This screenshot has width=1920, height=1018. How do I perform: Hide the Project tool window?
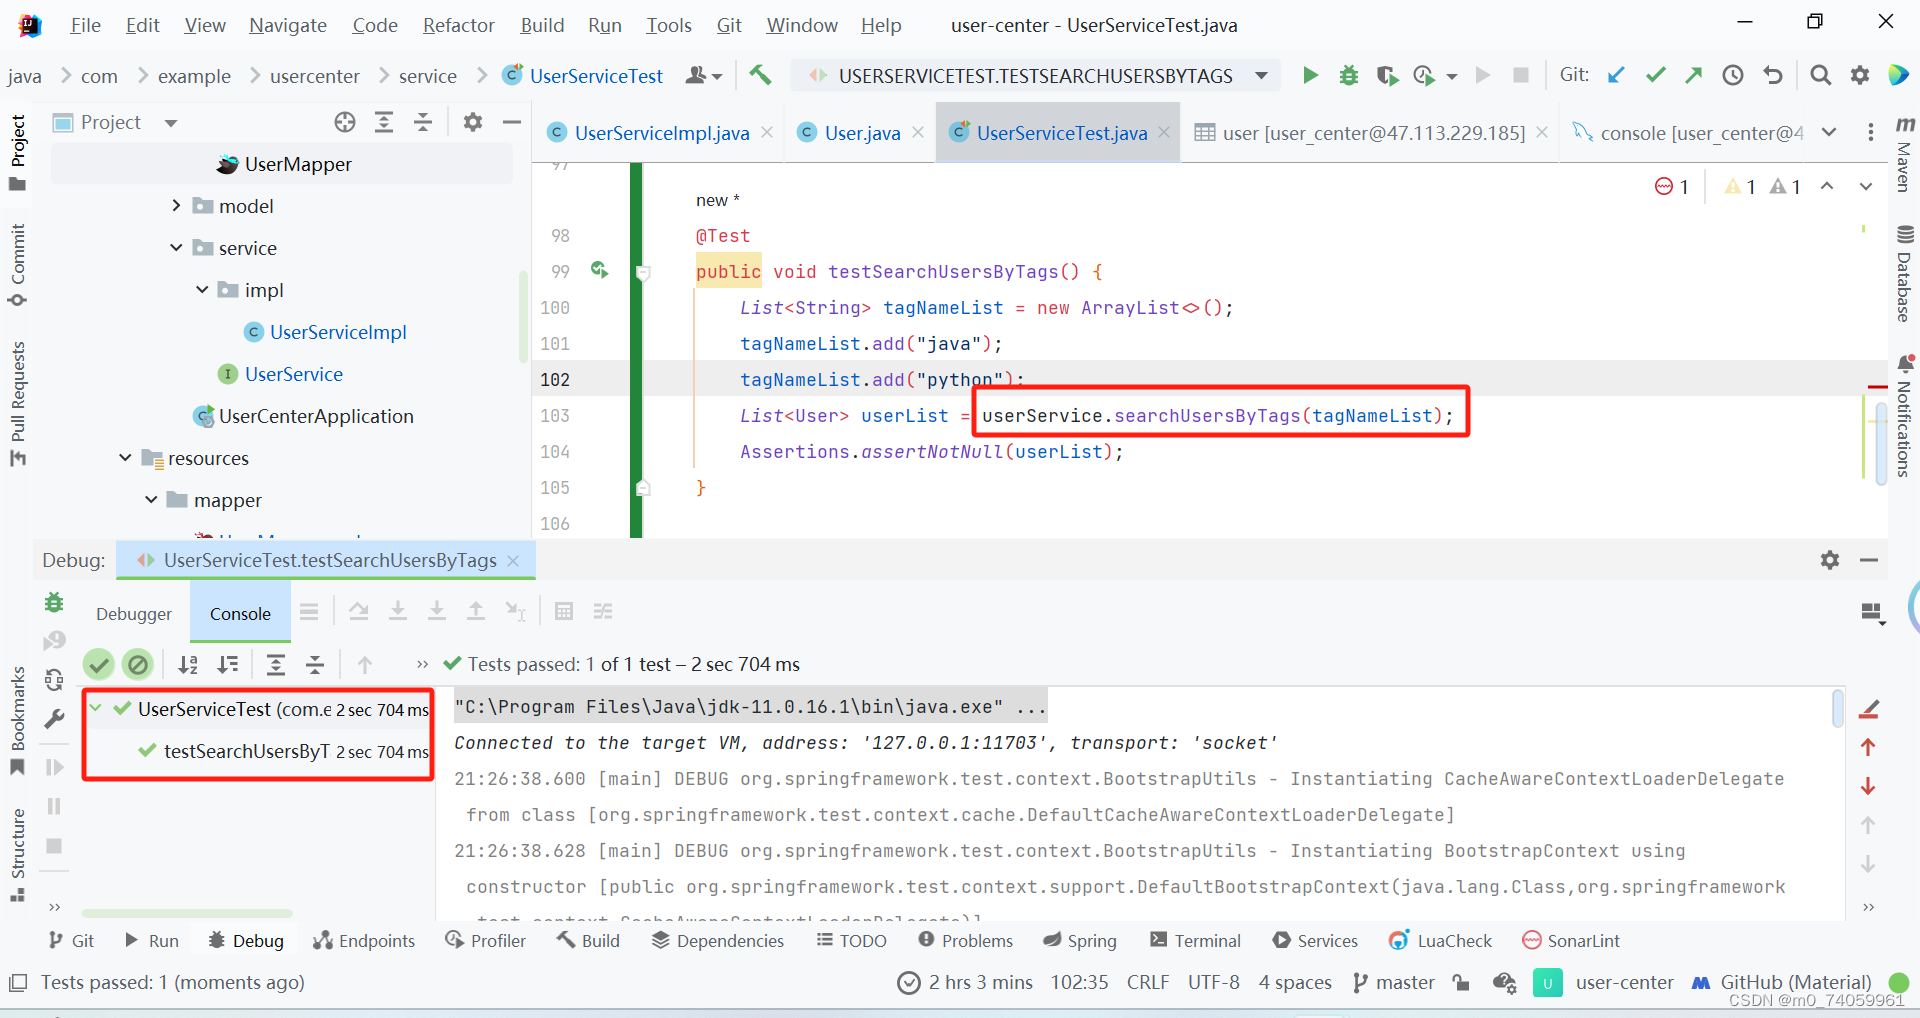click(512, 122)
